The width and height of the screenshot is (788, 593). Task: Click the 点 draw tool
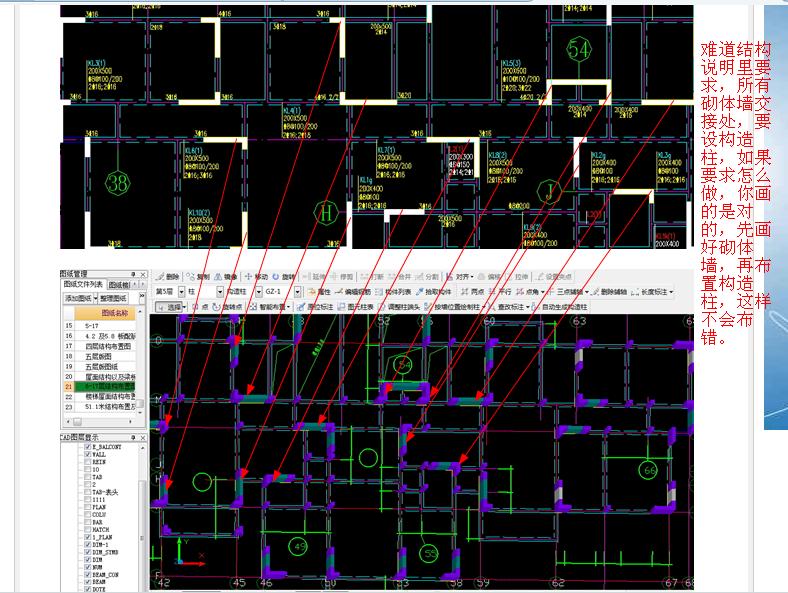pyautogui.click(x=200, y=307)
